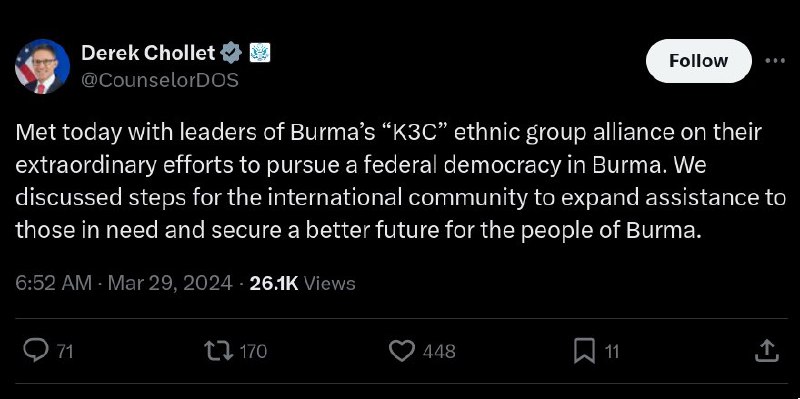Screen dimensions: 800x399
Task: Show the 170 reposts count
Action: click(253, 352)
